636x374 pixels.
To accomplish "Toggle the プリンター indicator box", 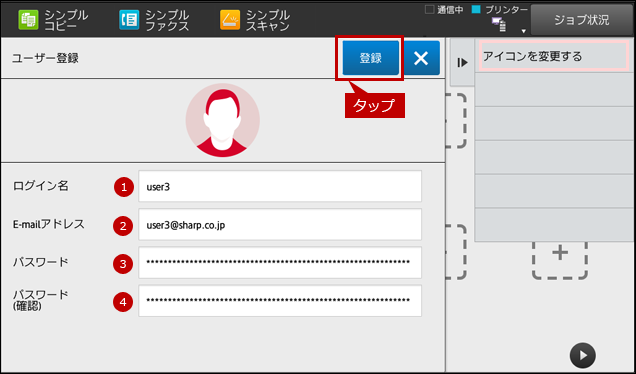I will [x=476, y=9].
